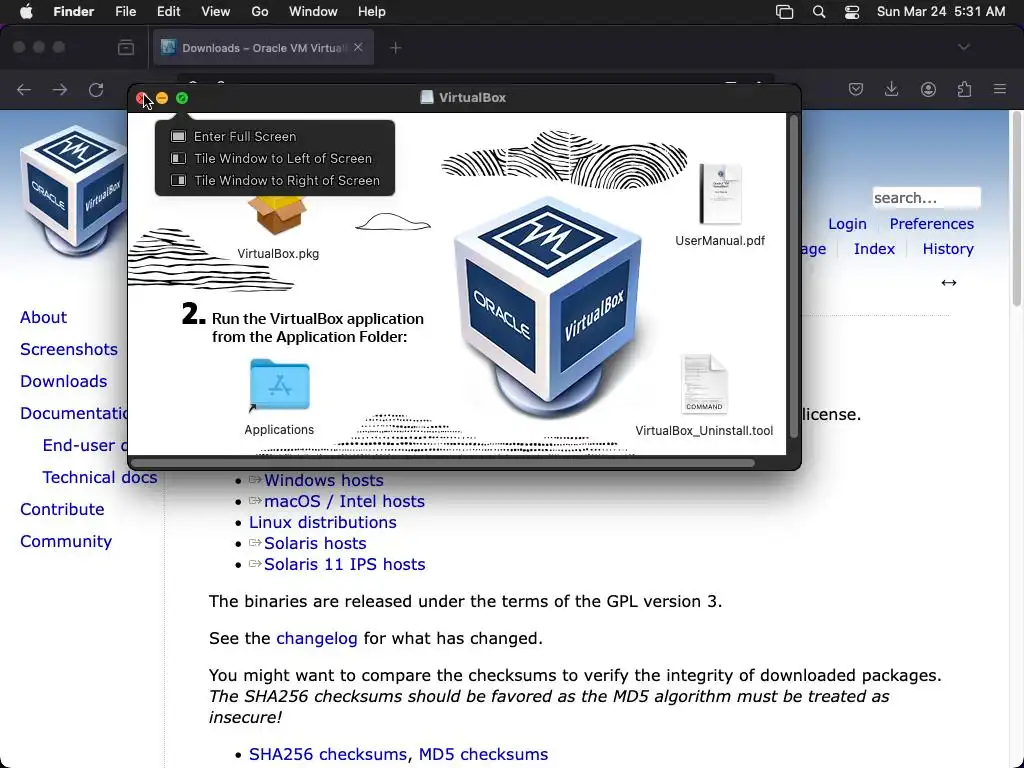The image size is (1024, 768).
Task: Select the Downloads – Oracle VM VirtualBox tab
Action: coord(263,48)
